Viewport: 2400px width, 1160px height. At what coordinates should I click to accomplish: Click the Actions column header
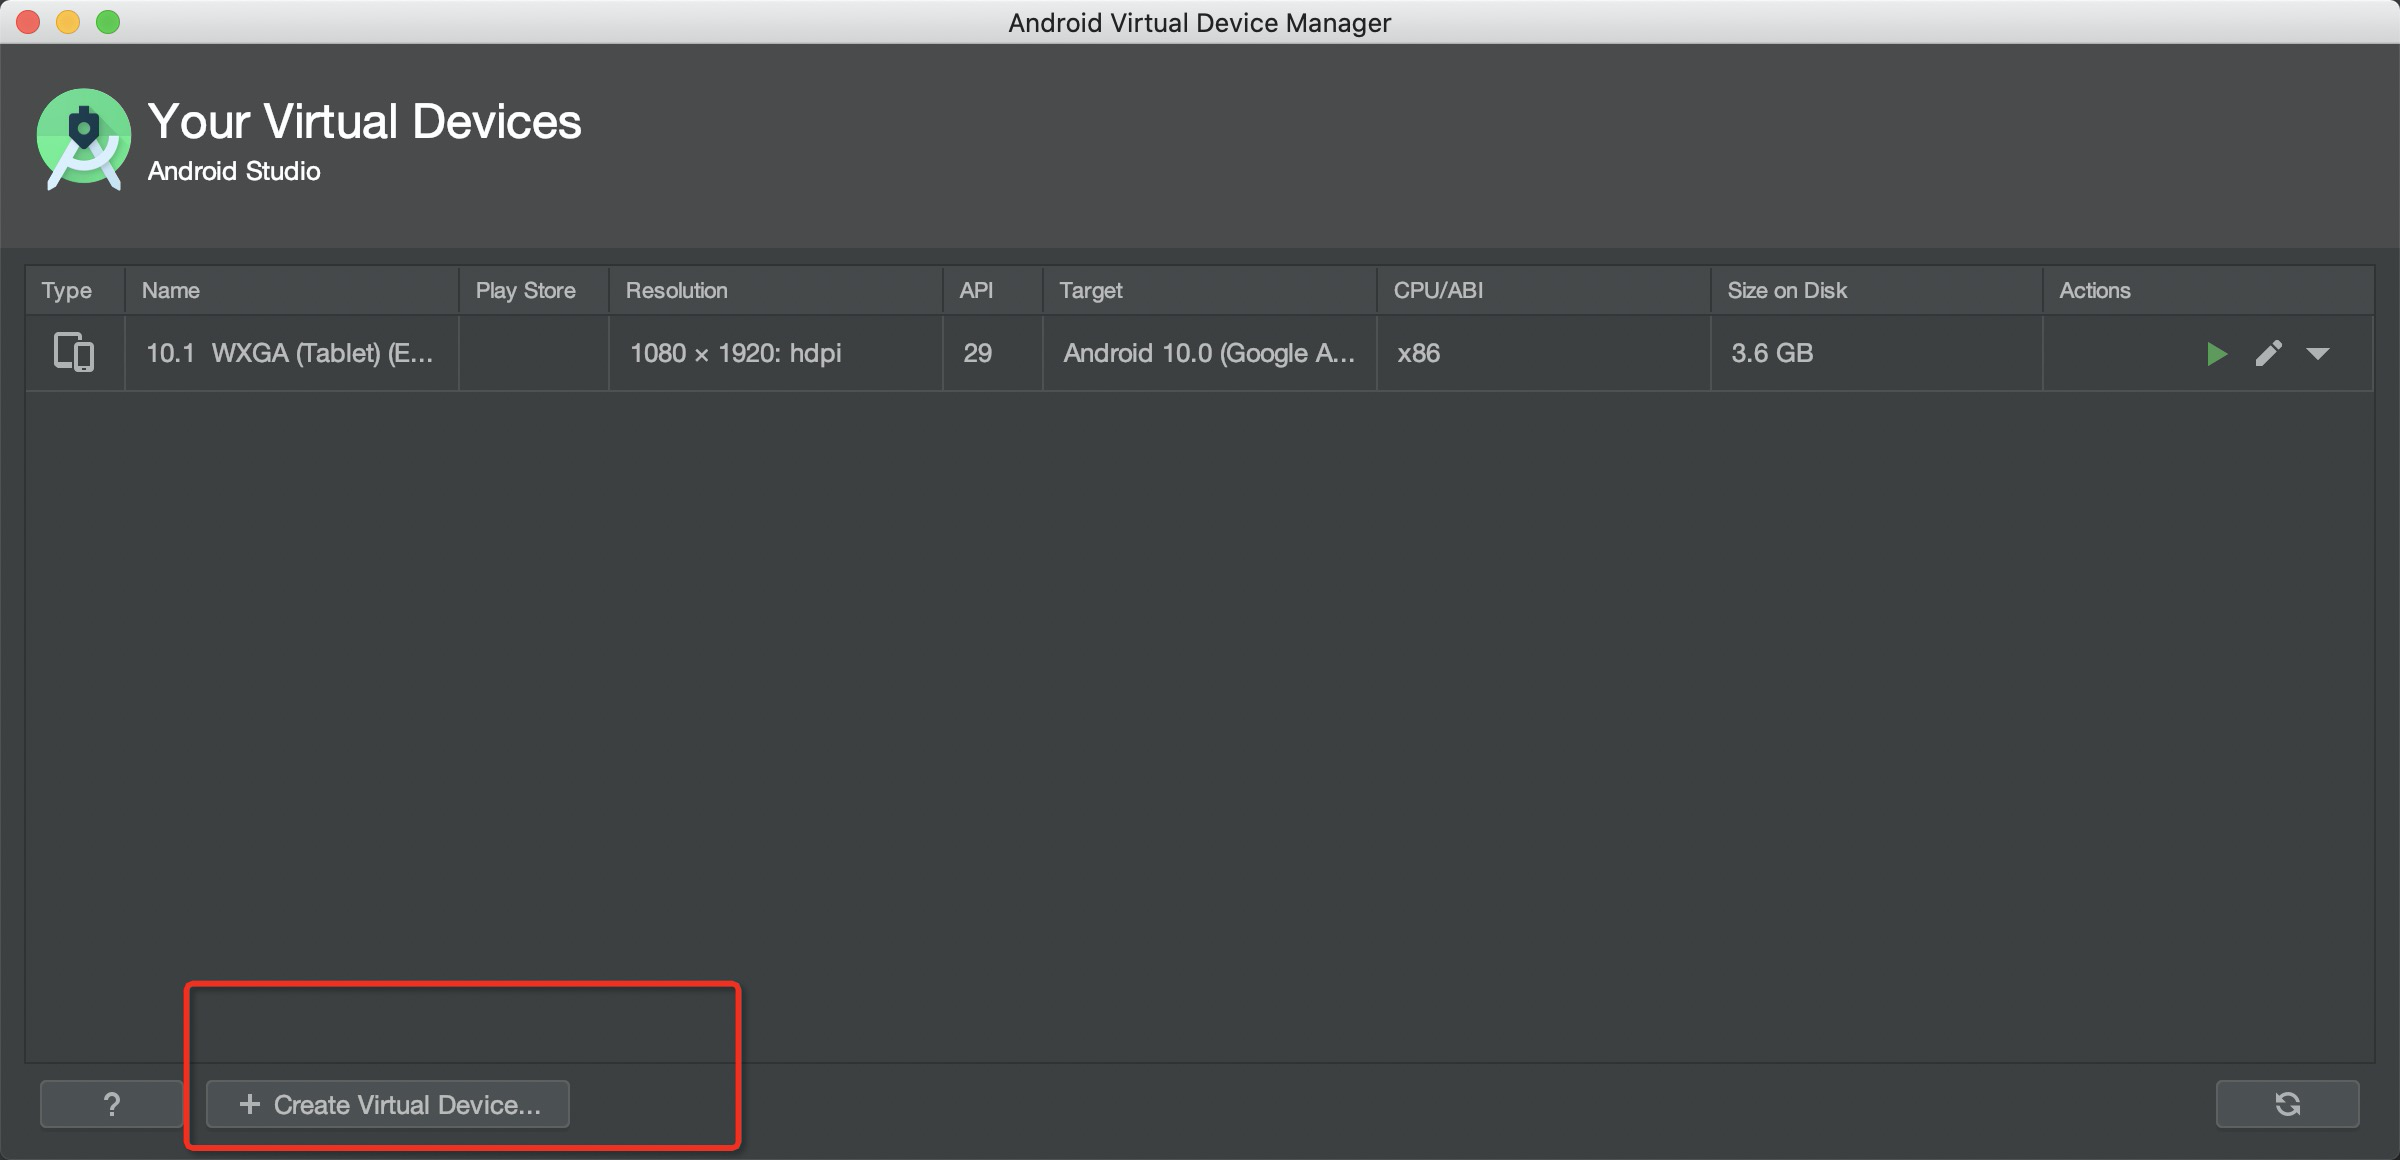point(2208,290)
